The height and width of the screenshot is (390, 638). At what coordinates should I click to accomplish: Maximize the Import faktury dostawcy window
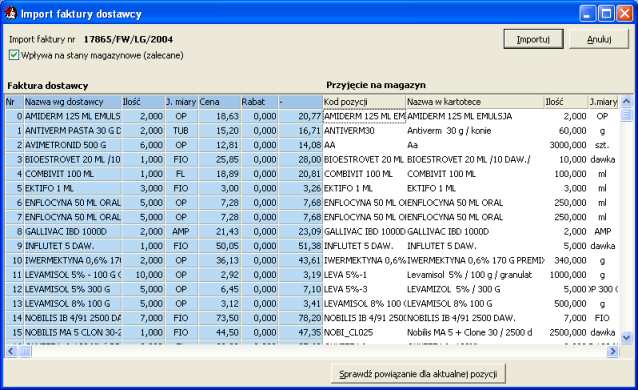point(606,14)
